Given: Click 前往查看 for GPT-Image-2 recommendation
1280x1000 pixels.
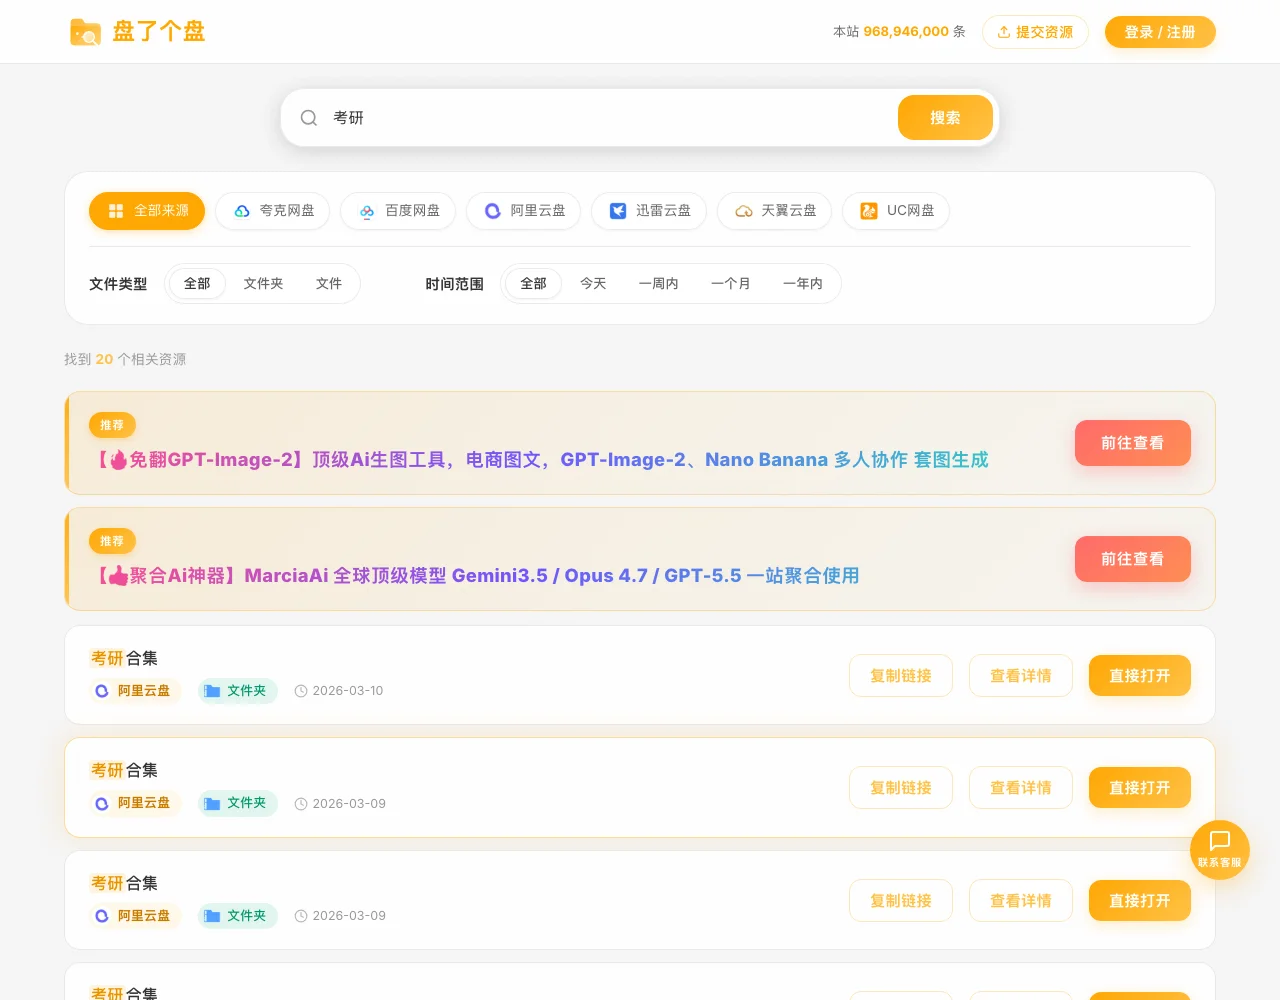Looking at the screenshot, I should pos(1133,443).
